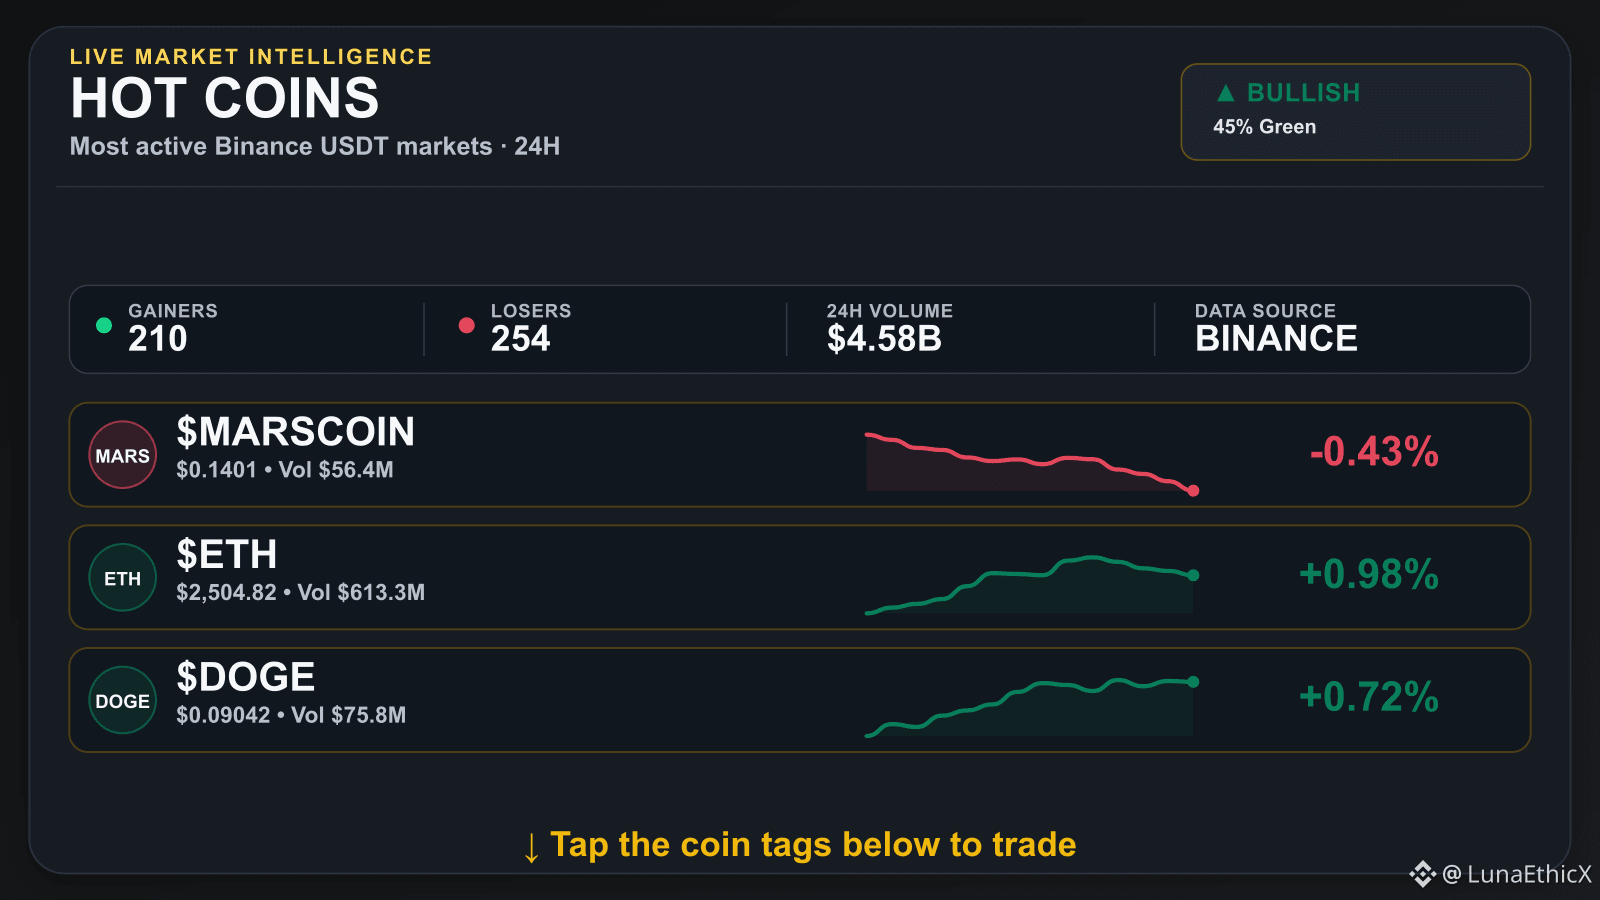Click the red losers dot indicator
Screen dimensions: 1600x900
coord(466,325)
